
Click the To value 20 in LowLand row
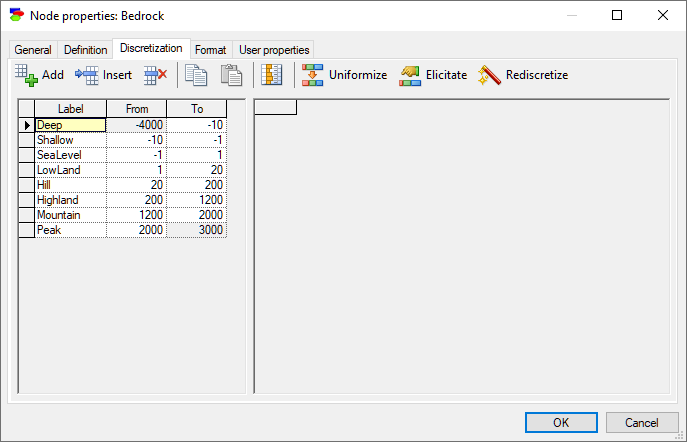tap(197, 170)
